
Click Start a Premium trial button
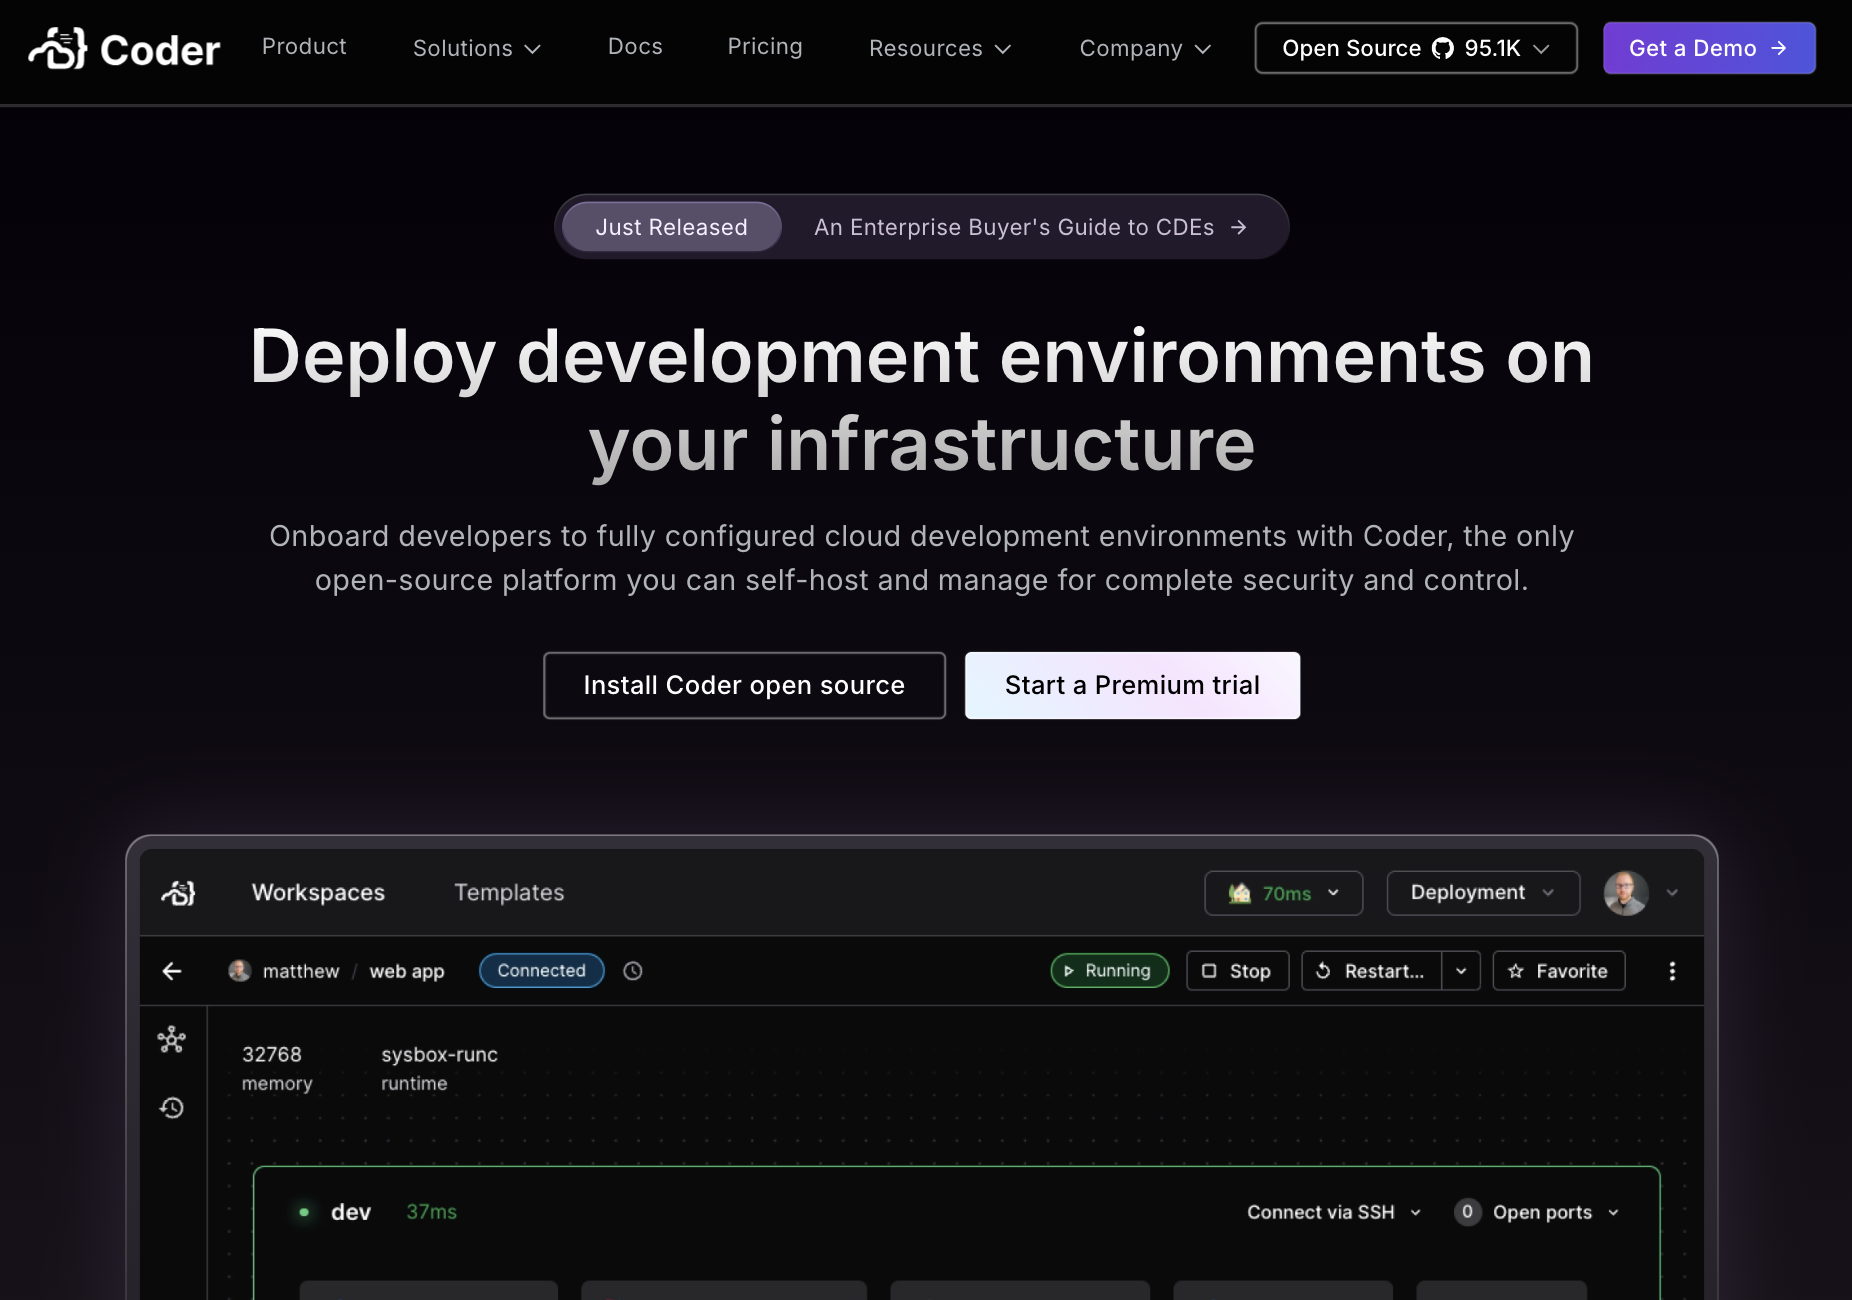pos(1132,685)
